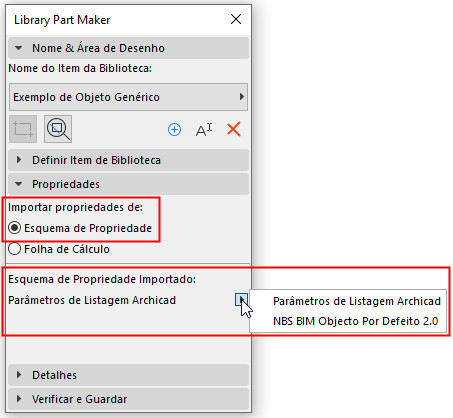Collapse the Propriedades section

[x=128, y=184]
